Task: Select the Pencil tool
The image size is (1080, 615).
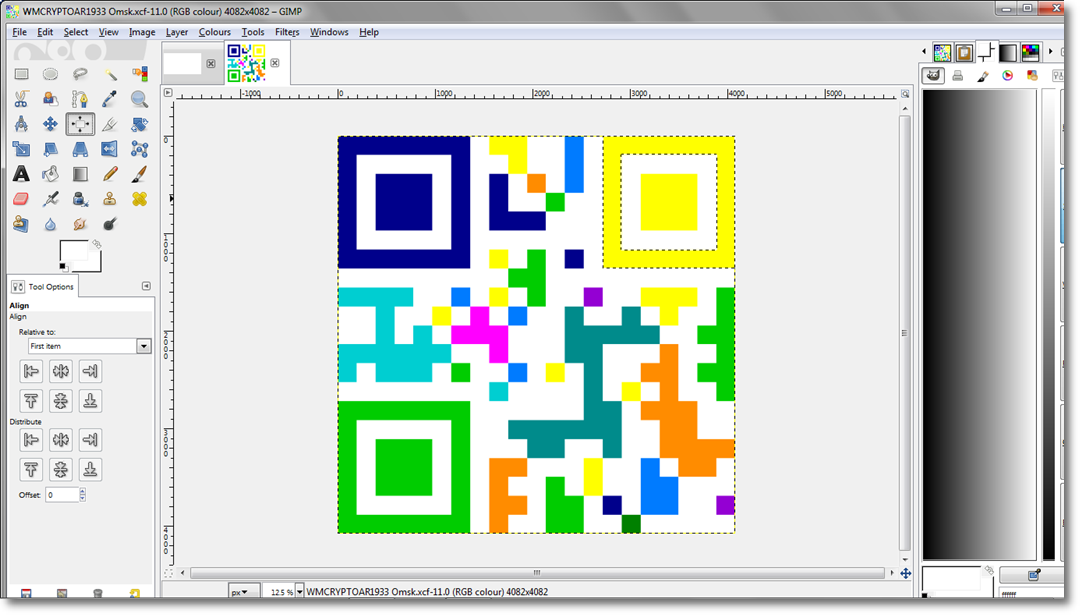Action: pyautogui.click(x=110, y=174)
